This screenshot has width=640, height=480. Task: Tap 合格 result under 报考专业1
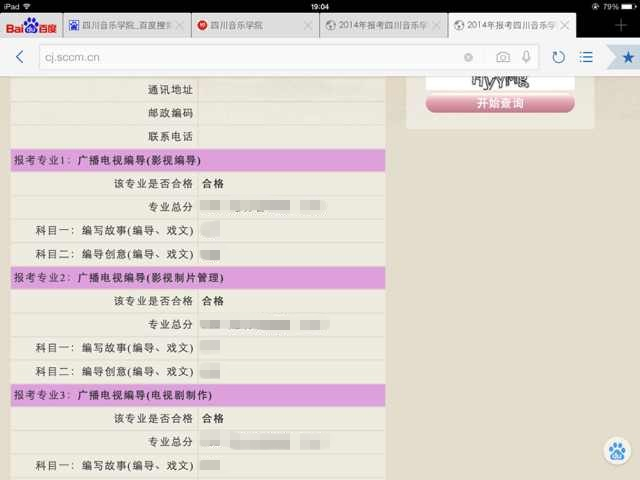coord(213,184)
